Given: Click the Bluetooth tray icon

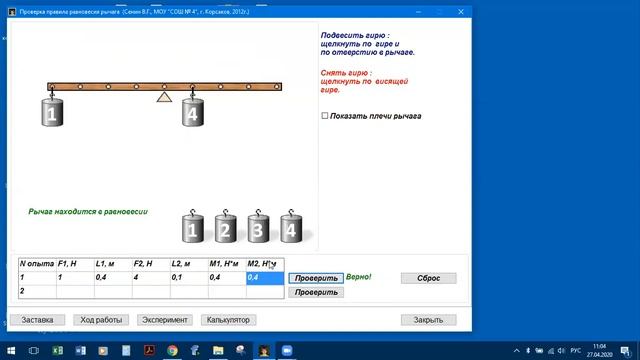Looking at the screenshot, I should click(x=528, y=351).
